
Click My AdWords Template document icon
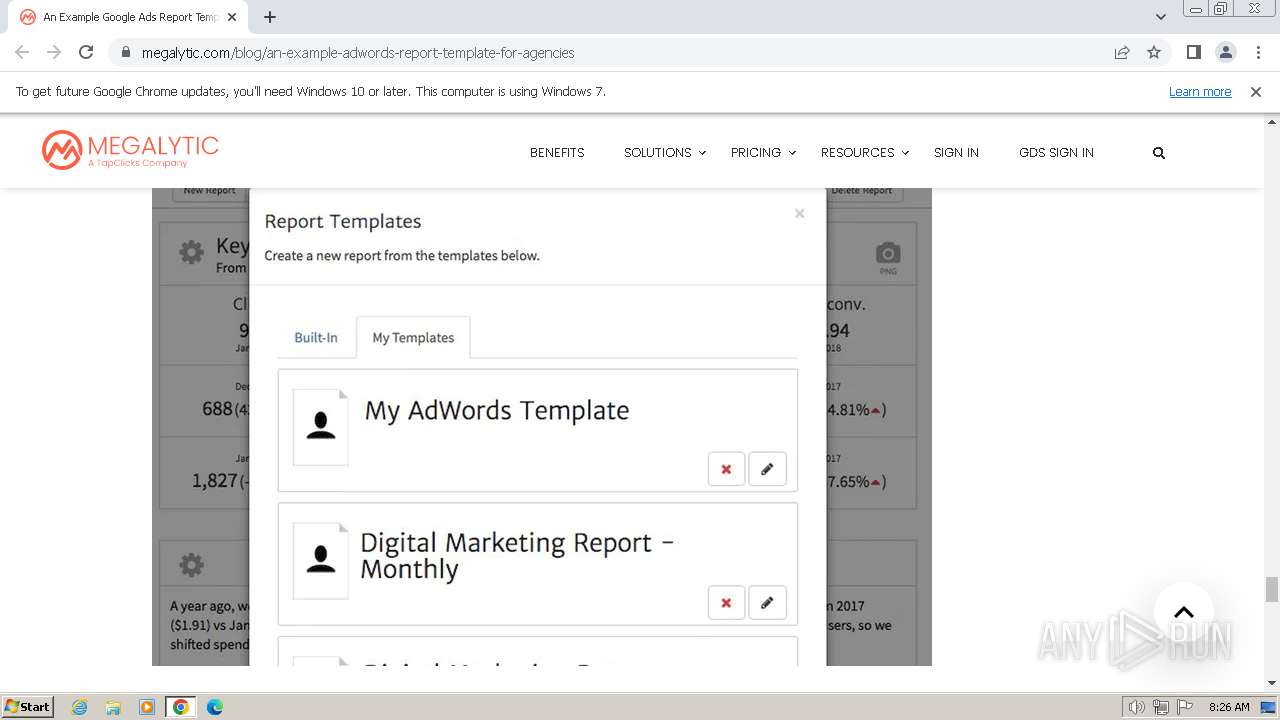click(321, 427)
